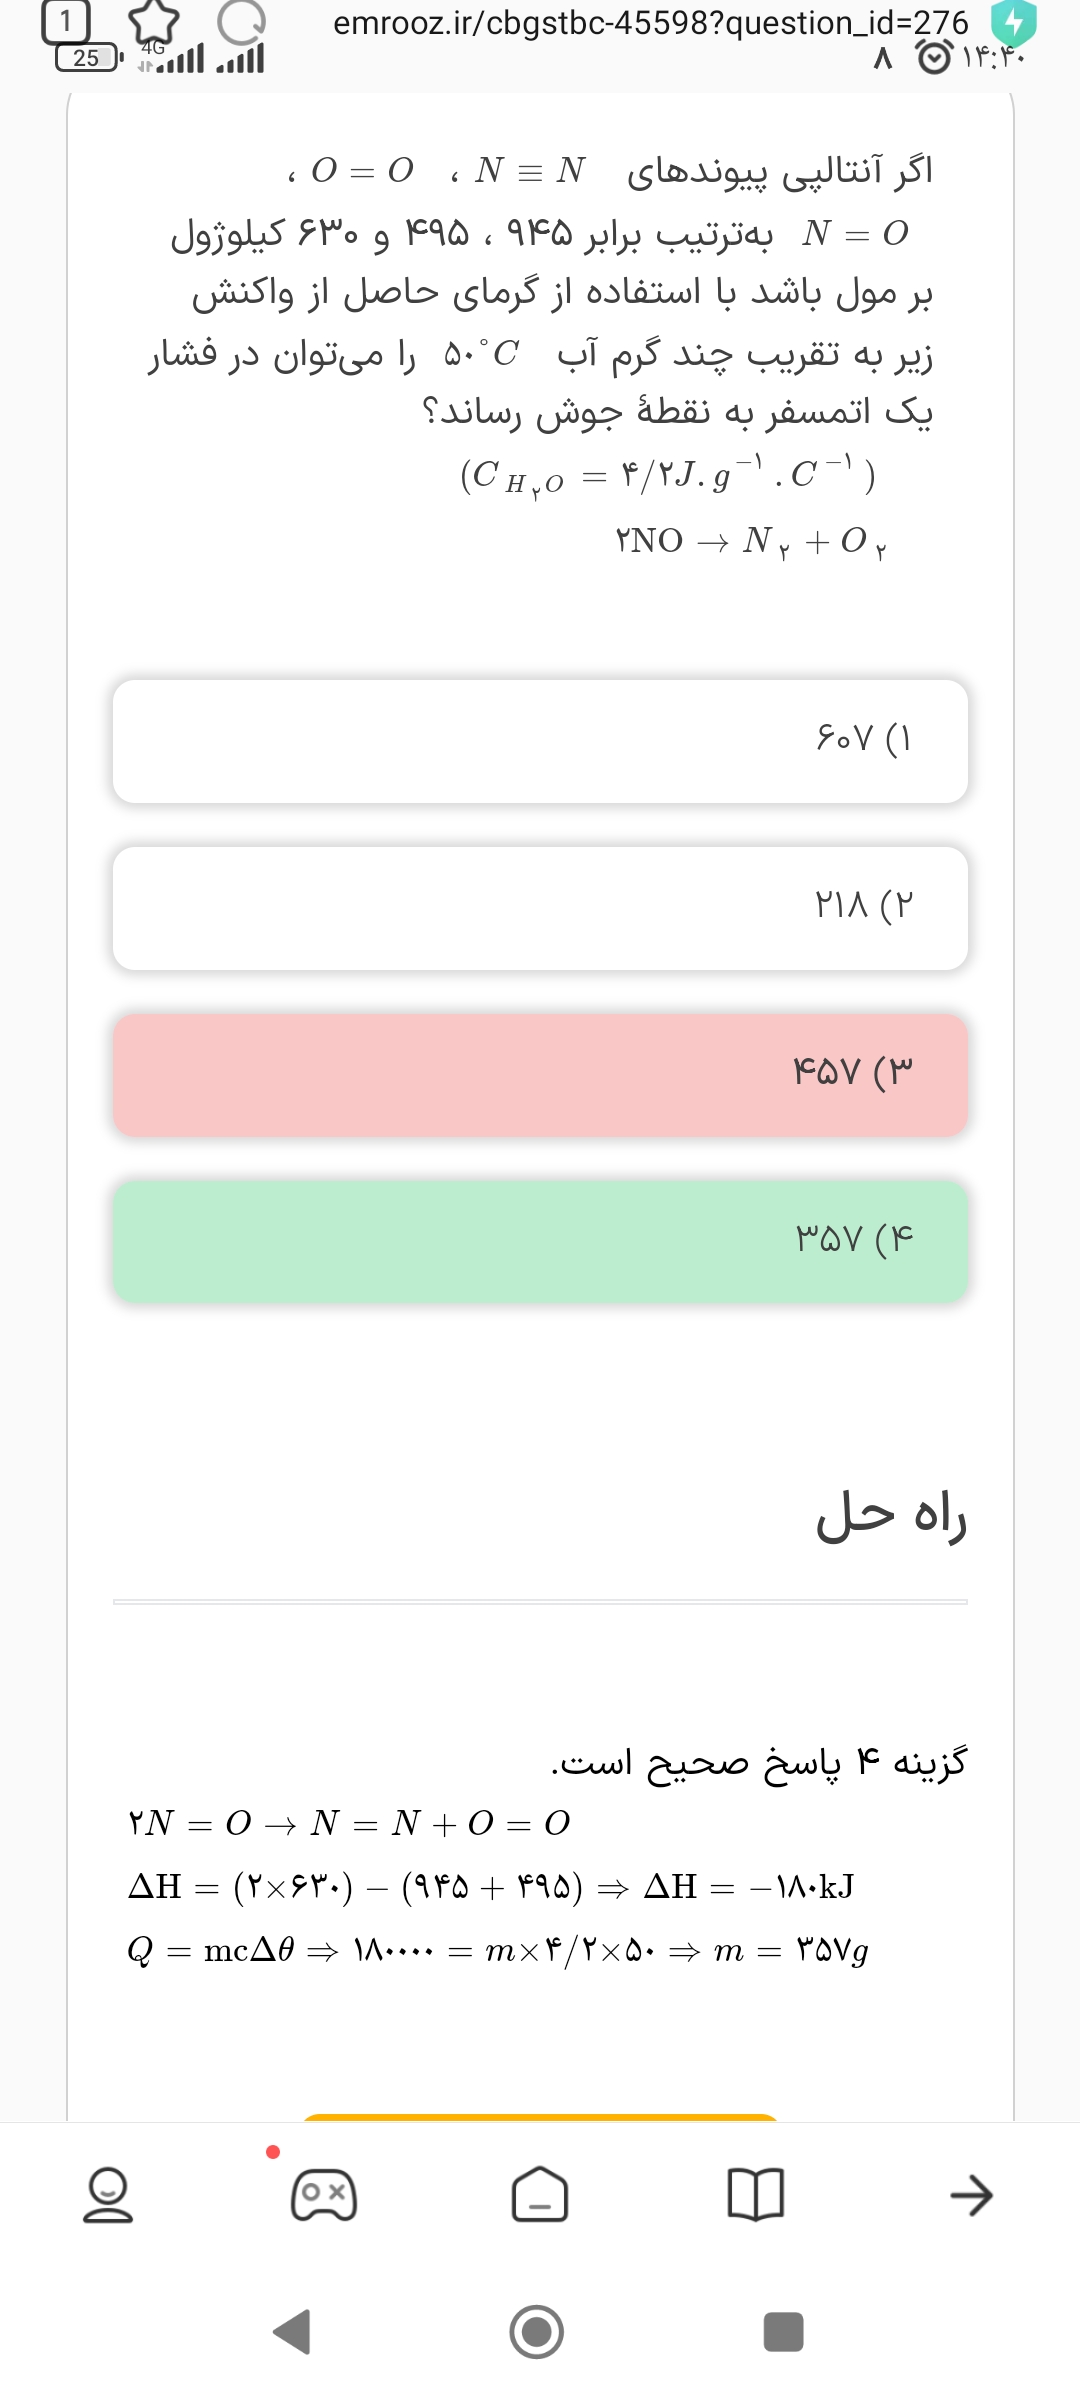The width and height of the screenshot is (1080, 2400).
Task: Select answer option 1 with value ۶۰۷
Action: pyautogui.click(x=540, y=741)
